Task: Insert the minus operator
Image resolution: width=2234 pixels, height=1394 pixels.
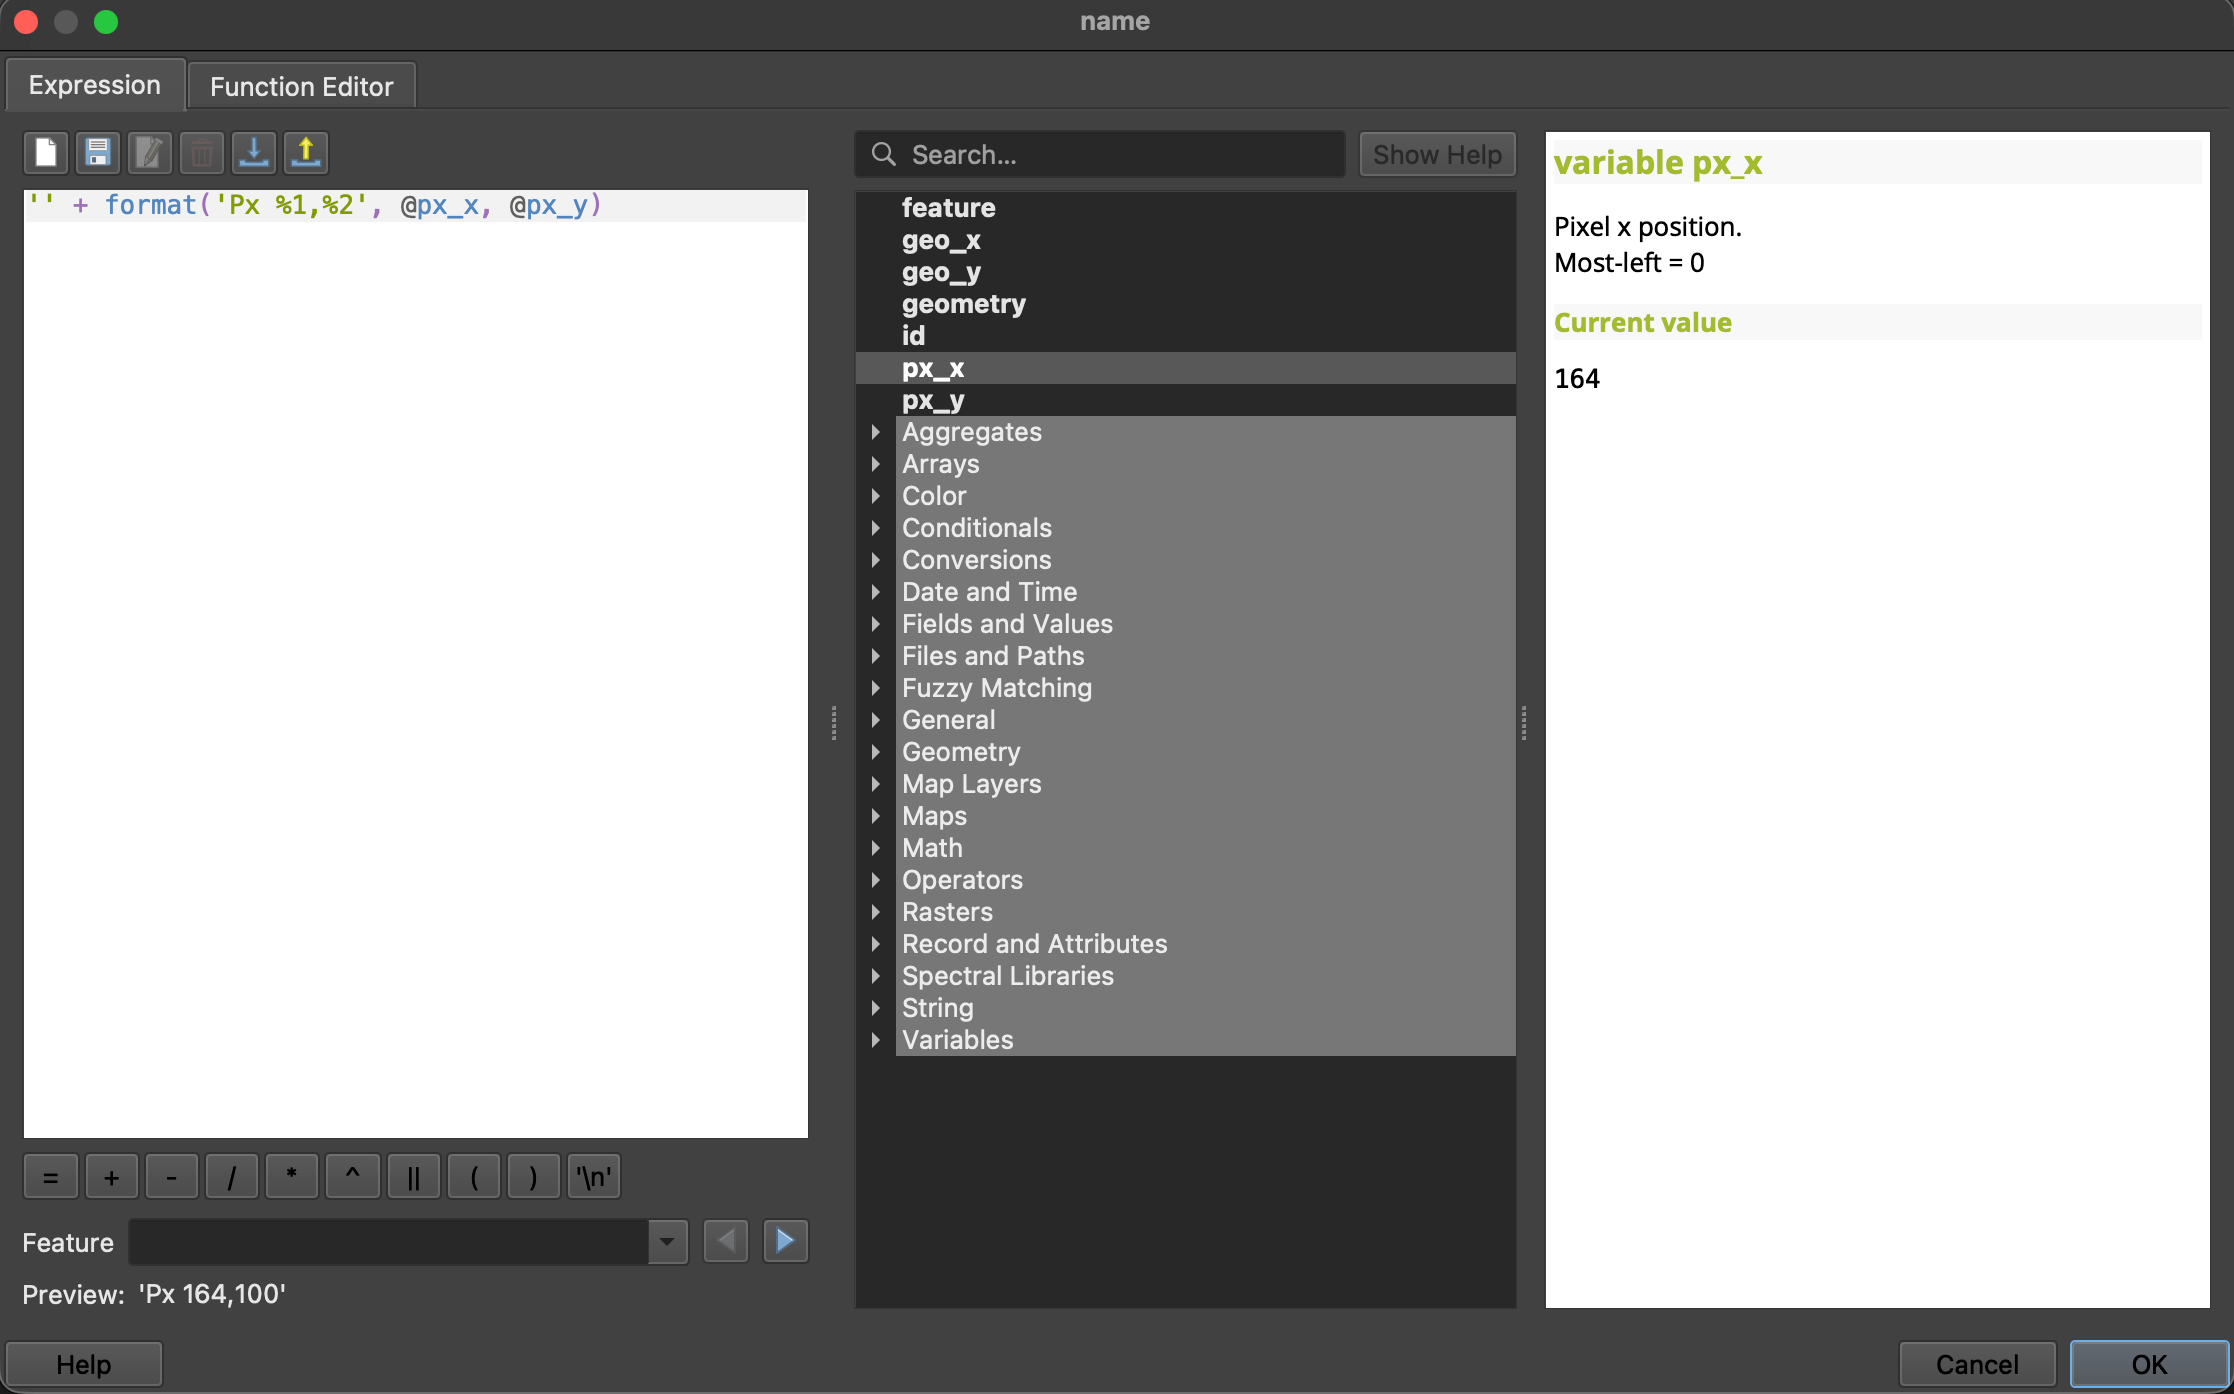Action: point(172,1177)
